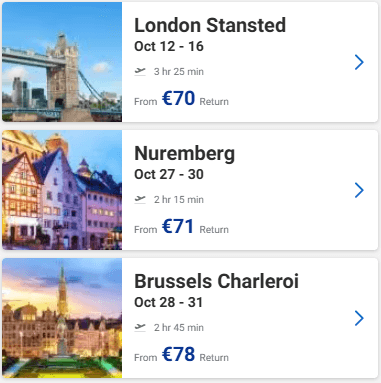Click the Brussels Charleroi chevron arrow
Viewport: 381px width, 383px height.
click(x=359, y=318)
